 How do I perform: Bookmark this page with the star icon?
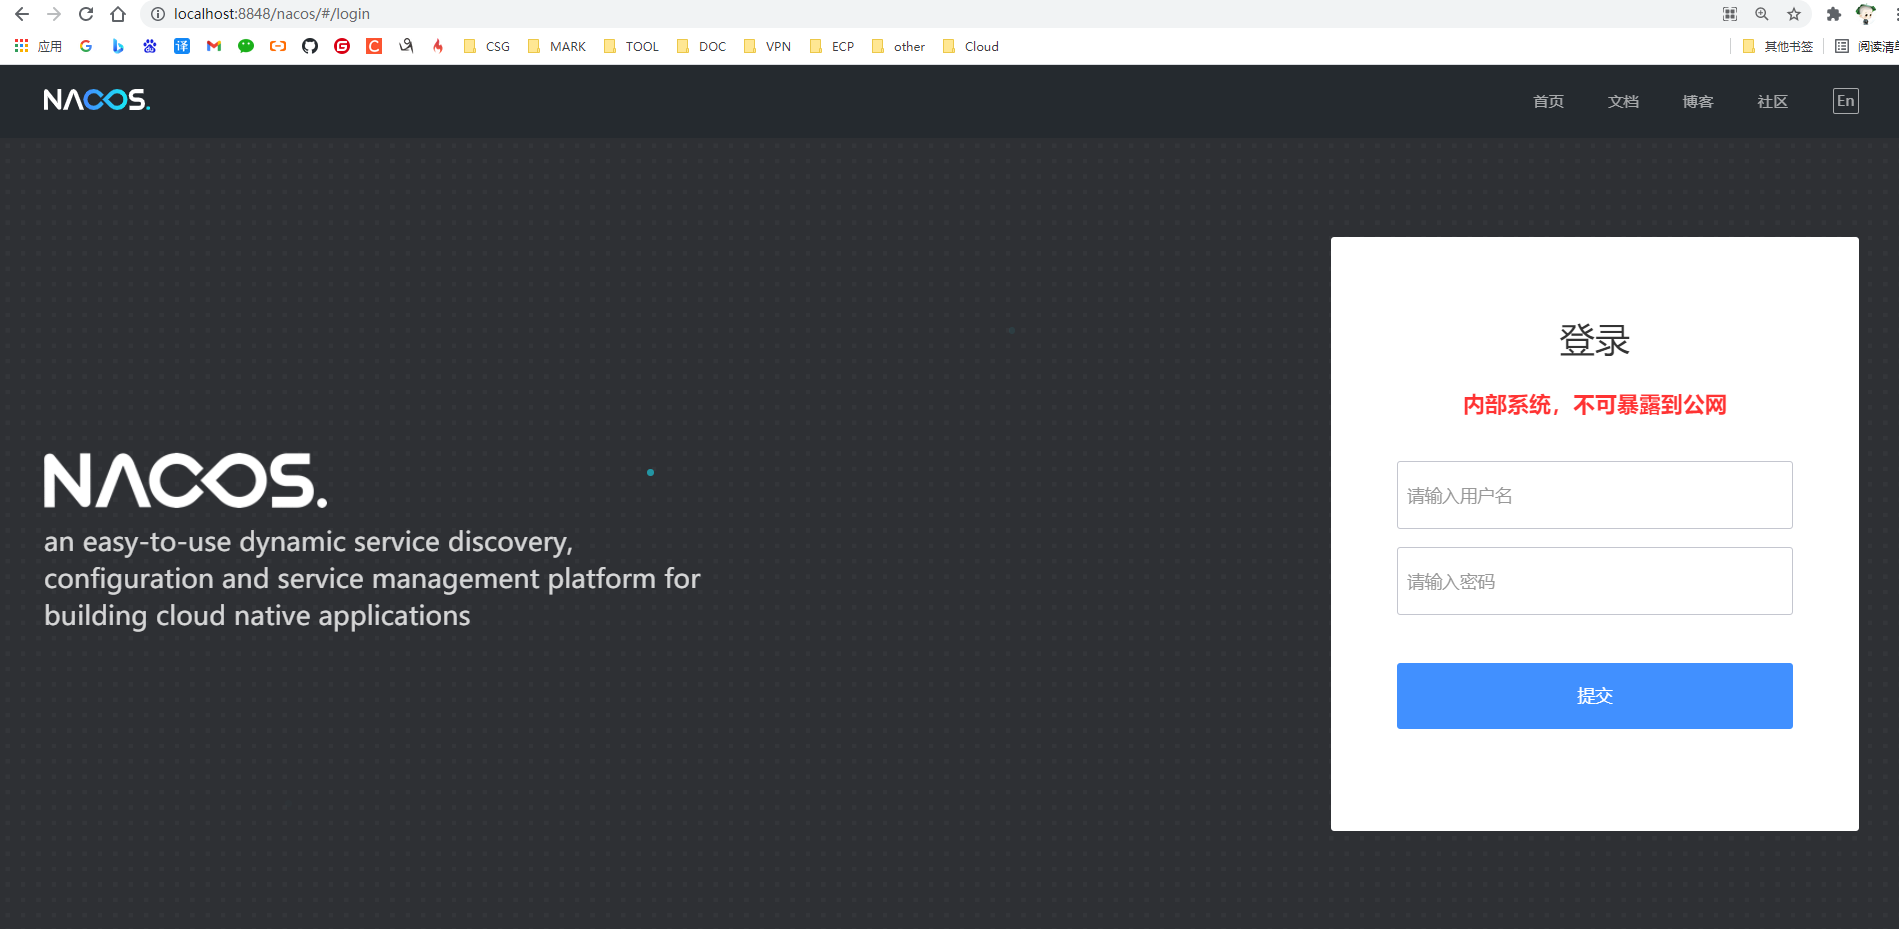1794,14
